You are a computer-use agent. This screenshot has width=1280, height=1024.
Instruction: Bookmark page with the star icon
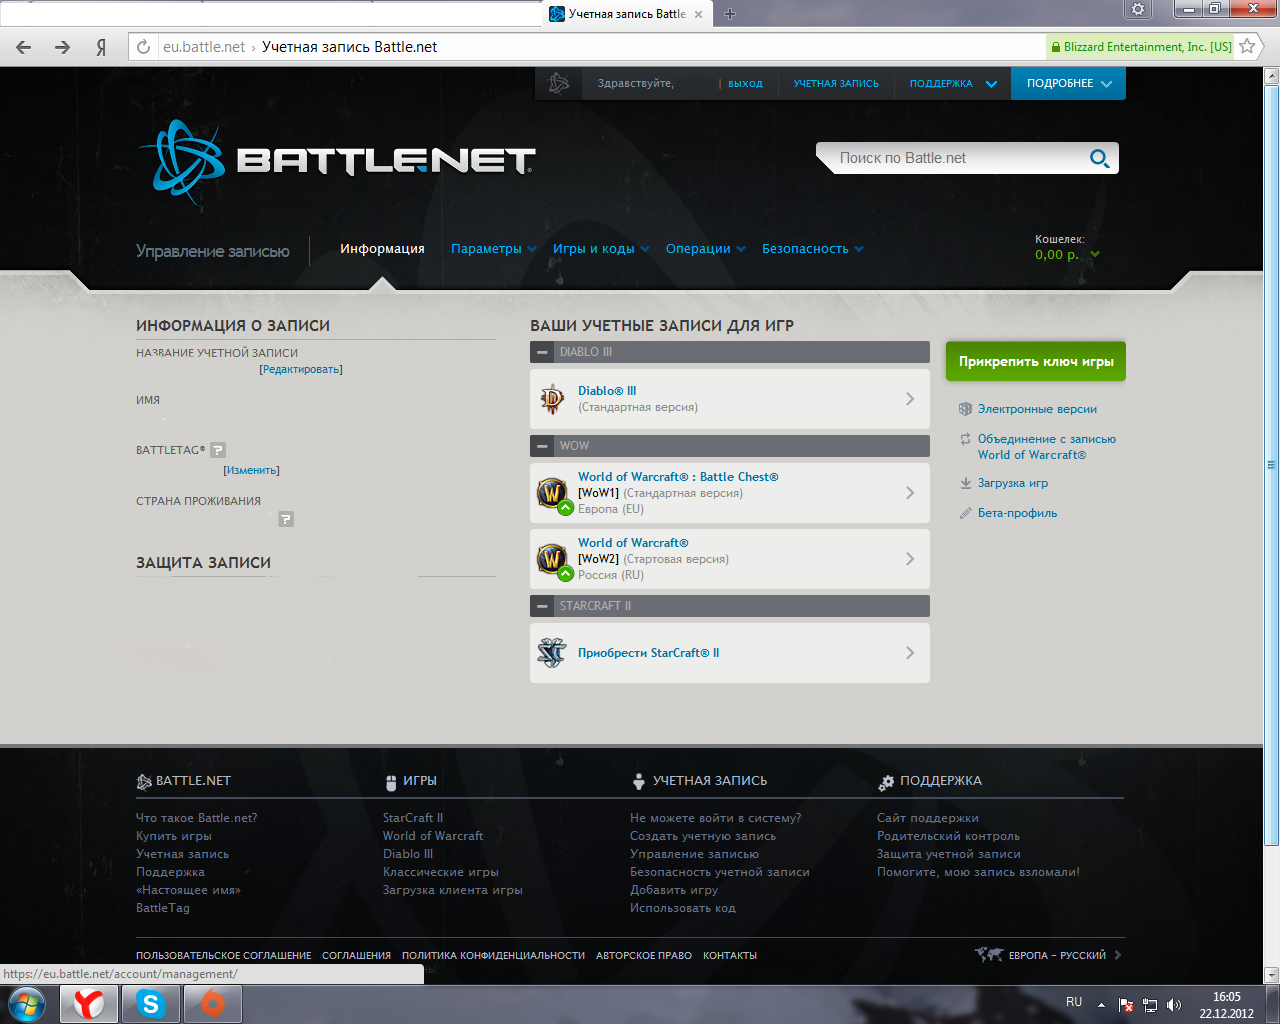pos(1247,46)
